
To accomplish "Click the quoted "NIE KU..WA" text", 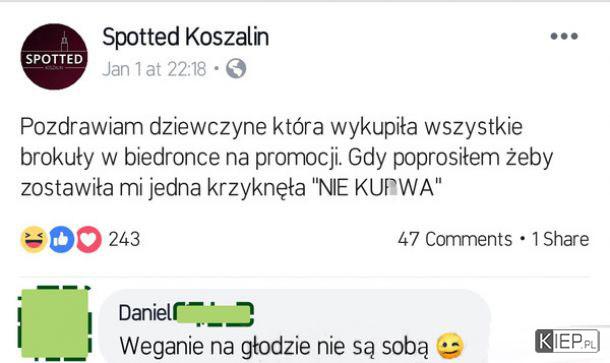I will pyautogui.click(x=377, y=188).
